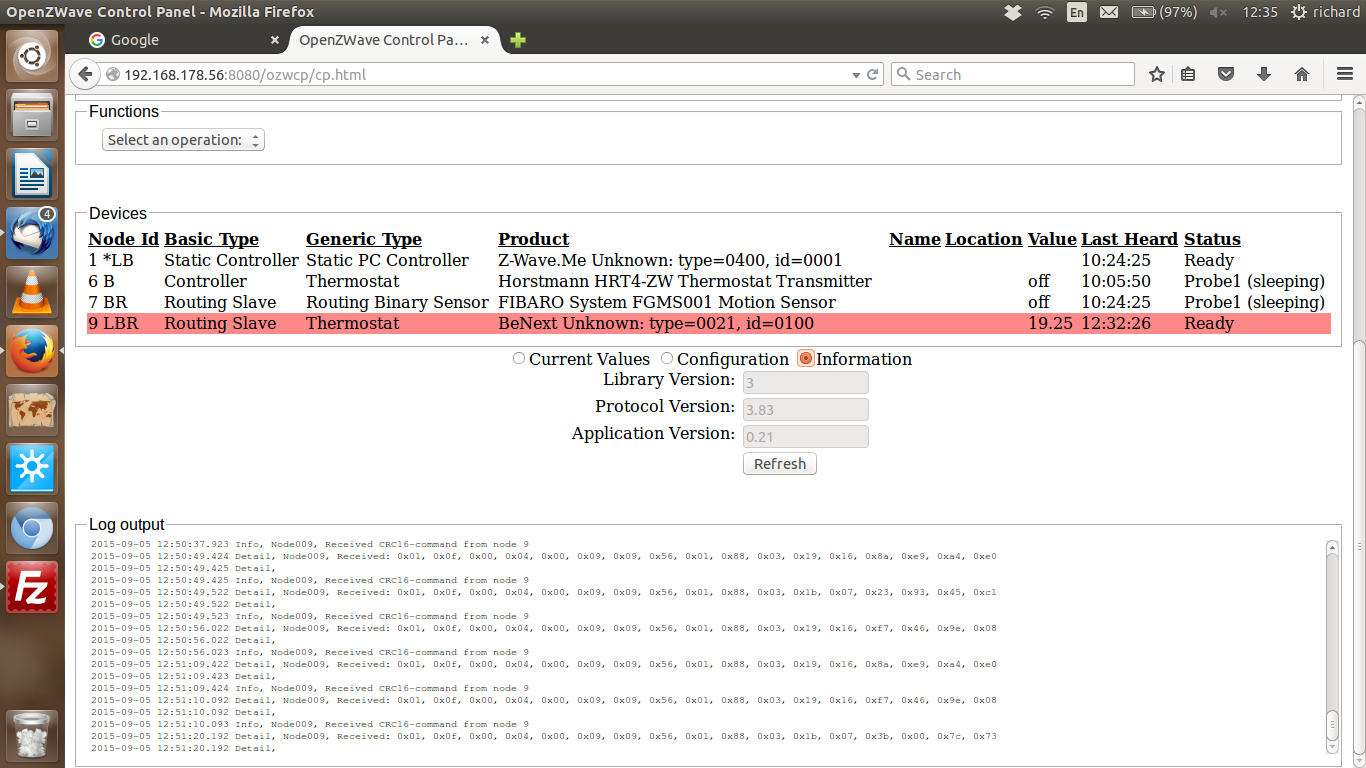Click the Application Version field
The height and width of the screenshot is (768, 1366).
805,436
